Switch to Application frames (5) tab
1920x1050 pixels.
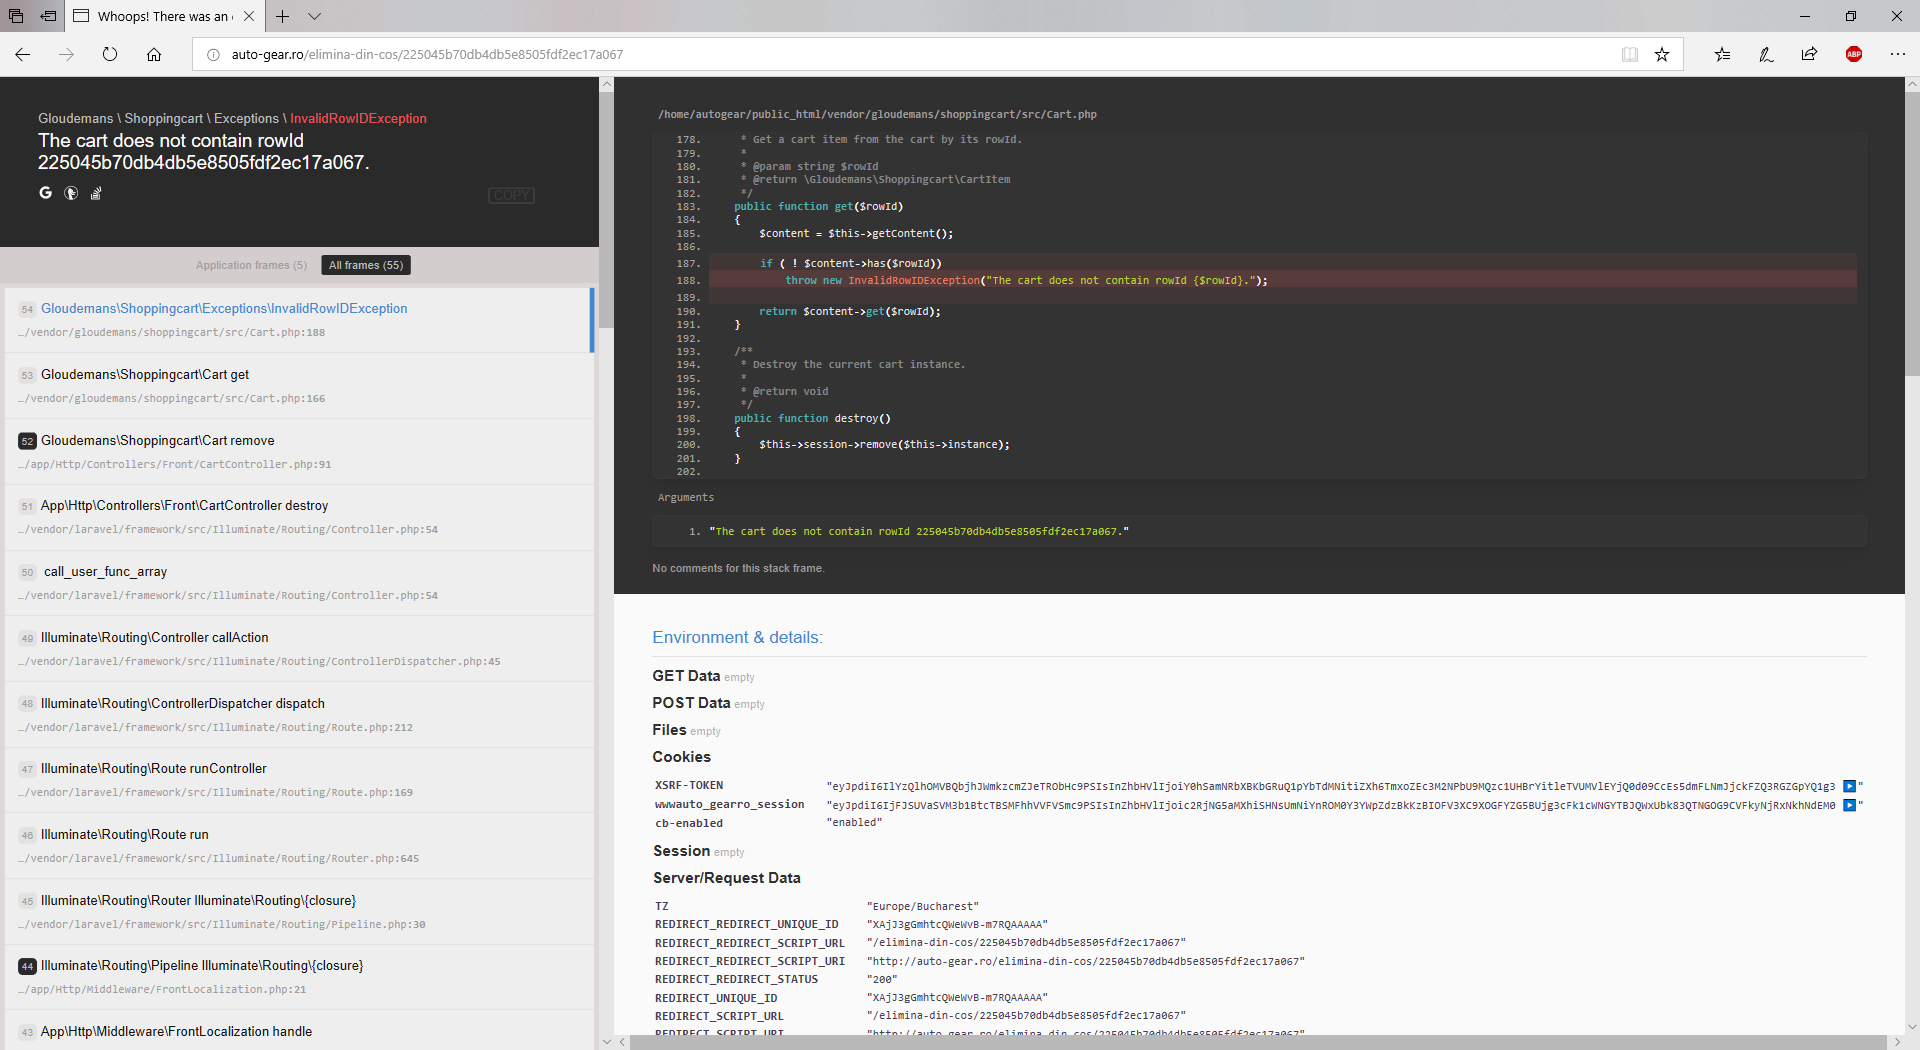251,265
